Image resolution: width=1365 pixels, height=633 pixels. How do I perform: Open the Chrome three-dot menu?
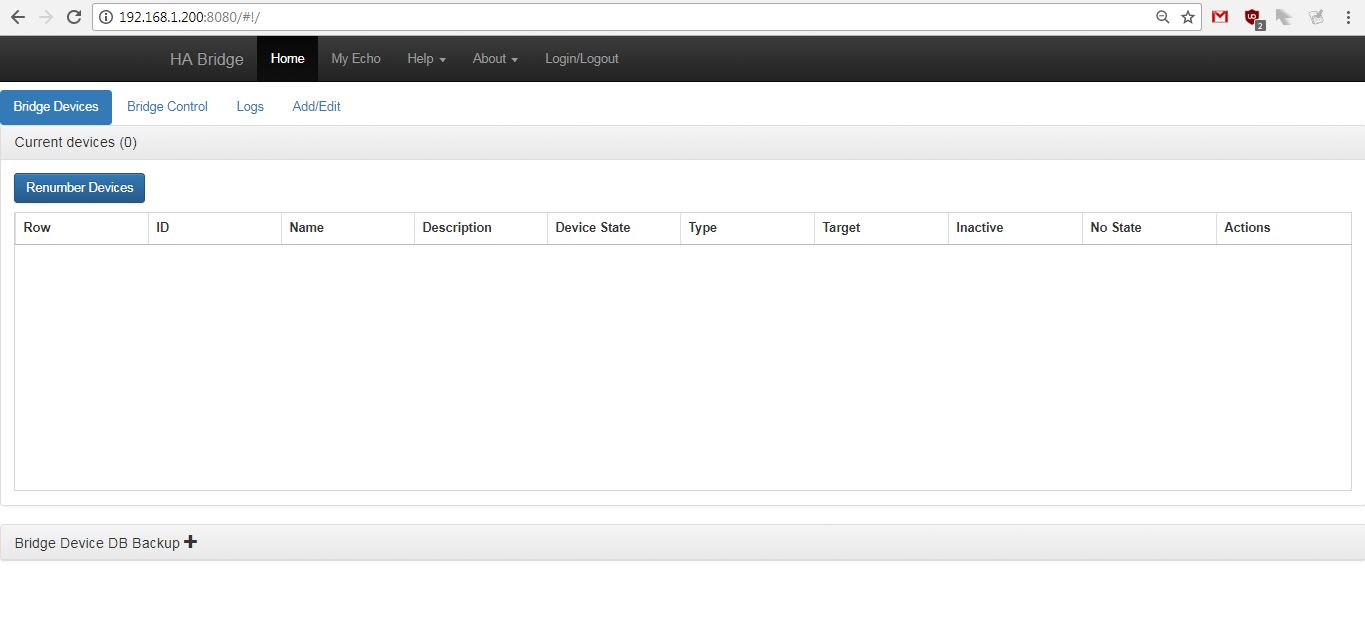point(1348,17)
